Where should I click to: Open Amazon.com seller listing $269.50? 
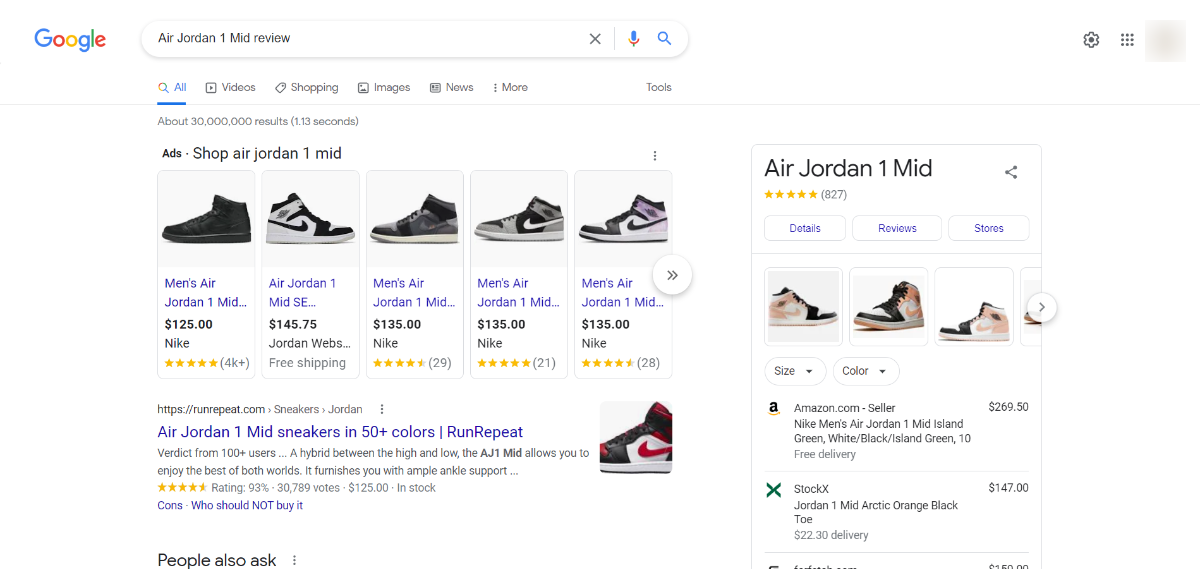(897, 431)
